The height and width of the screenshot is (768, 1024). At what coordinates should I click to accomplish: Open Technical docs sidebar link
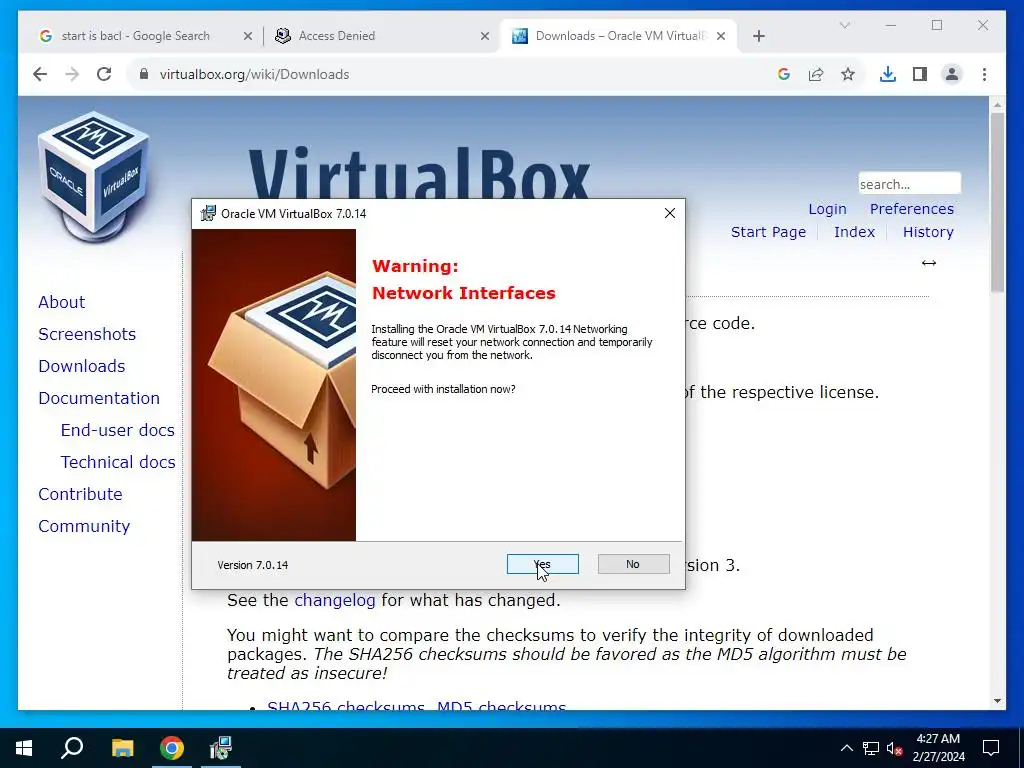tap(118, 462)
